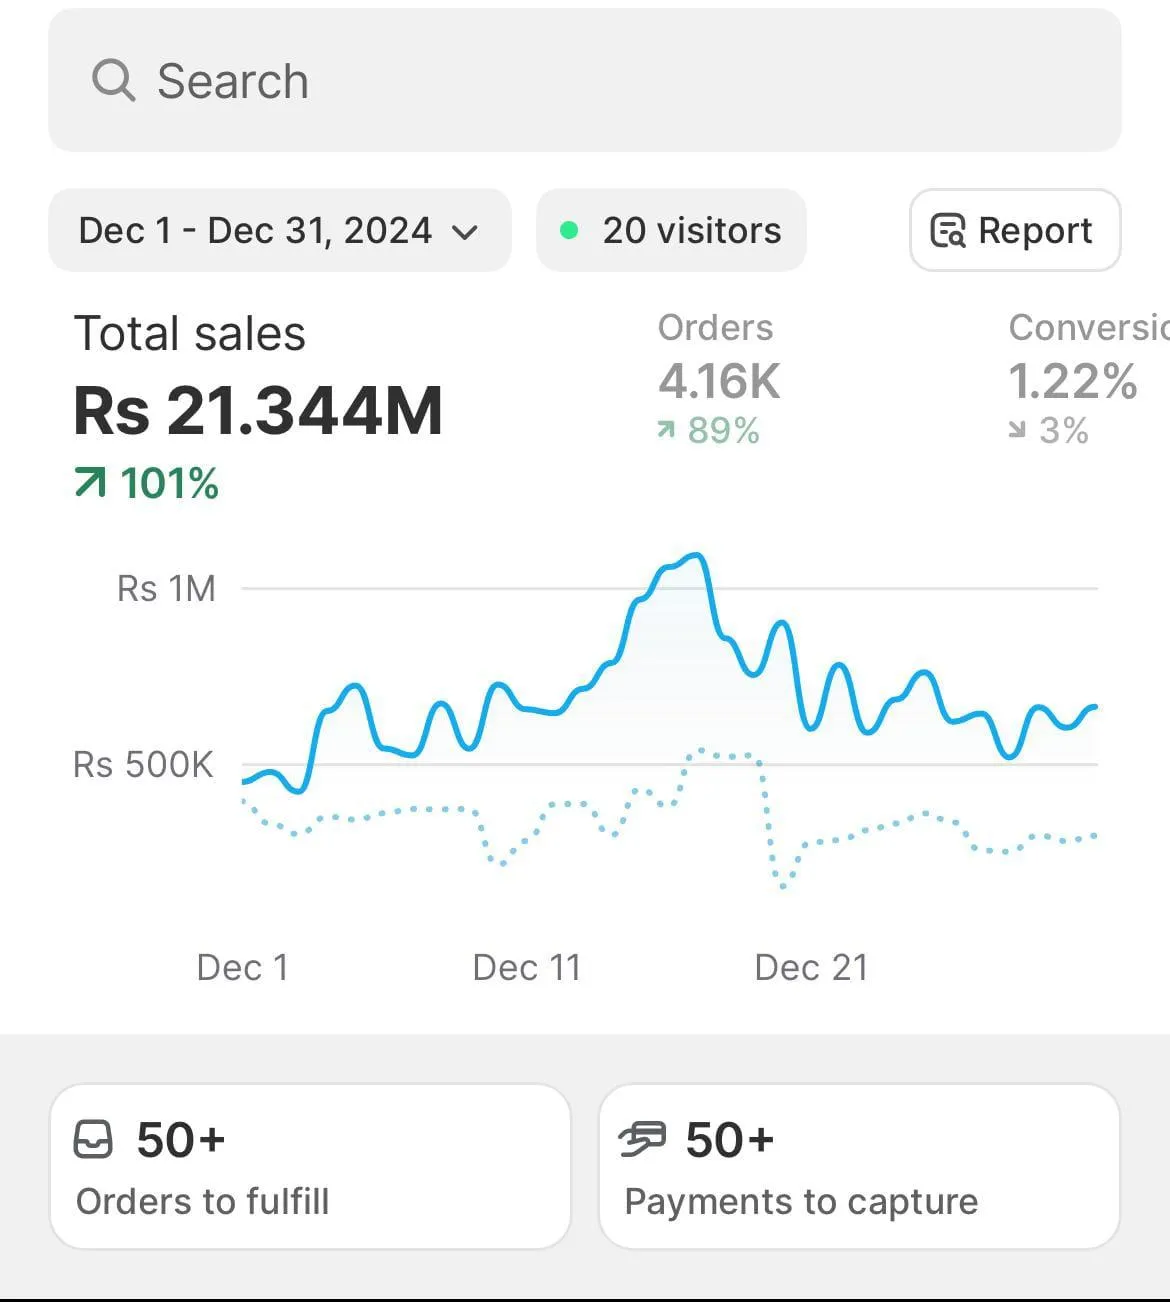Click the Dec 11 axis label

(x=526, y=967)
